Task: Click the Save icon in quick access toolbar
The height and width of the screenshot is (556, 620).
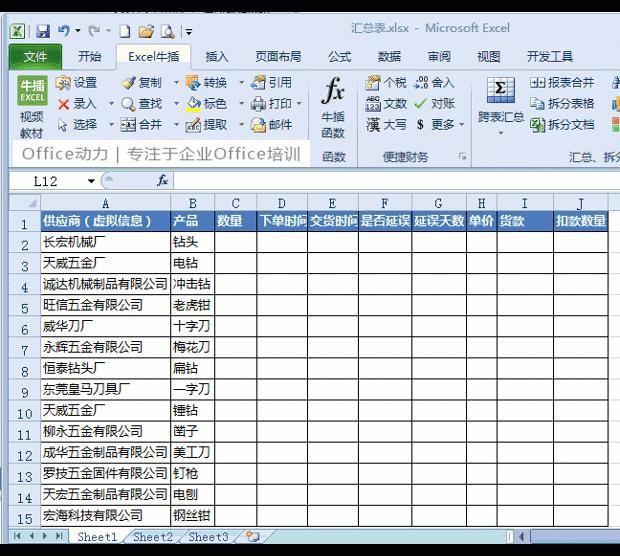Action: click(43, 31)
